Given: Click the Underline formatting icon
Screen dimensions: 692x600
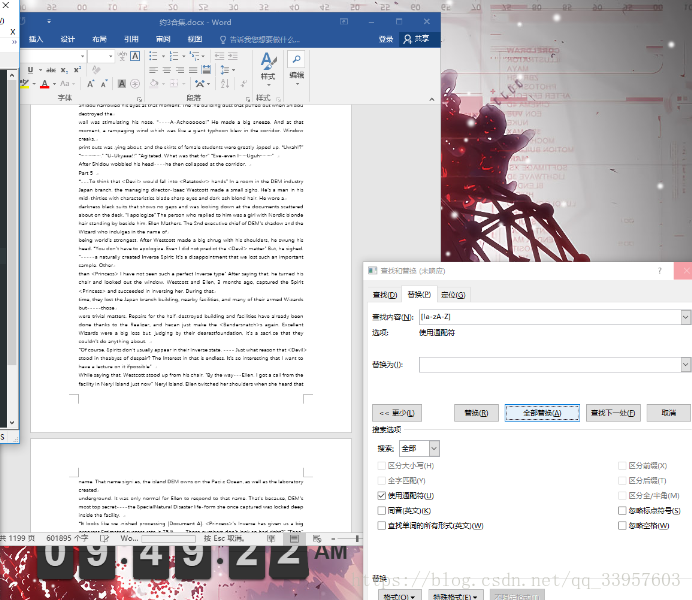Looking at the screenshot, I should click(30, 70).
